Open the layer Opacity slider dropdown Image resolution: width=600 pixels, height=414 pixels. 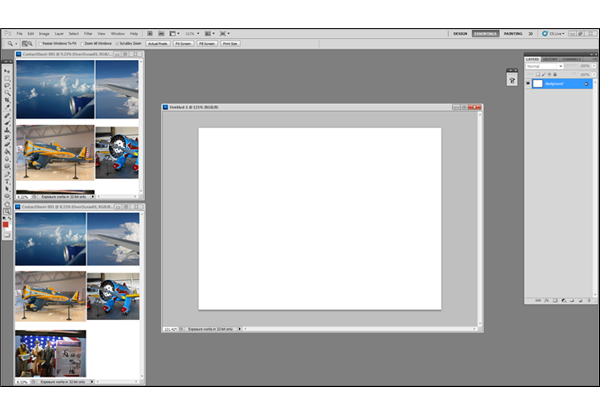pyautogui.click(x=594, y=66)
